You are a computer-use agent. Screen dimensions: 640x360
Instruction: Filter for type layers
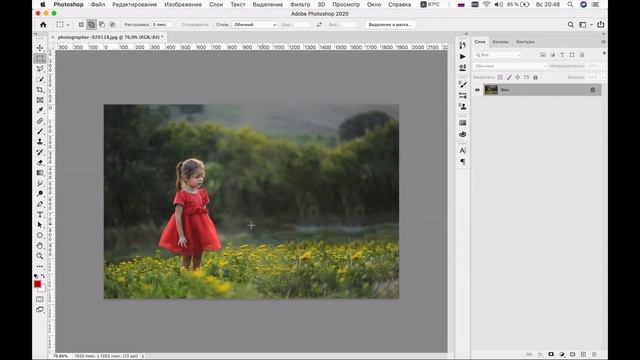[x=562, y=55]
